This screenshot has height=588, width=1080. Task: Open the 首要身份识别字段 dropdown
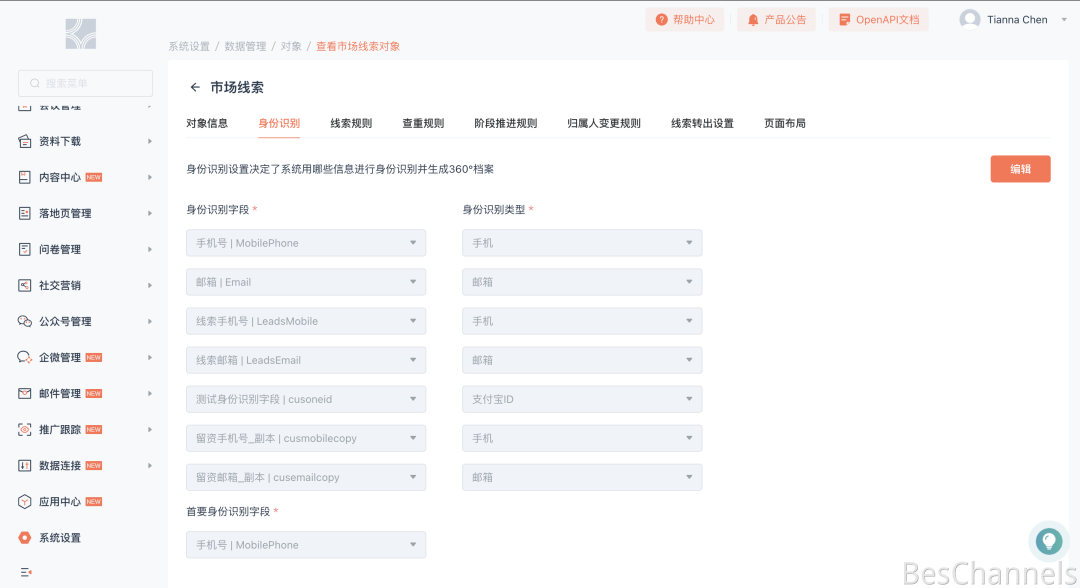[306, 545]
